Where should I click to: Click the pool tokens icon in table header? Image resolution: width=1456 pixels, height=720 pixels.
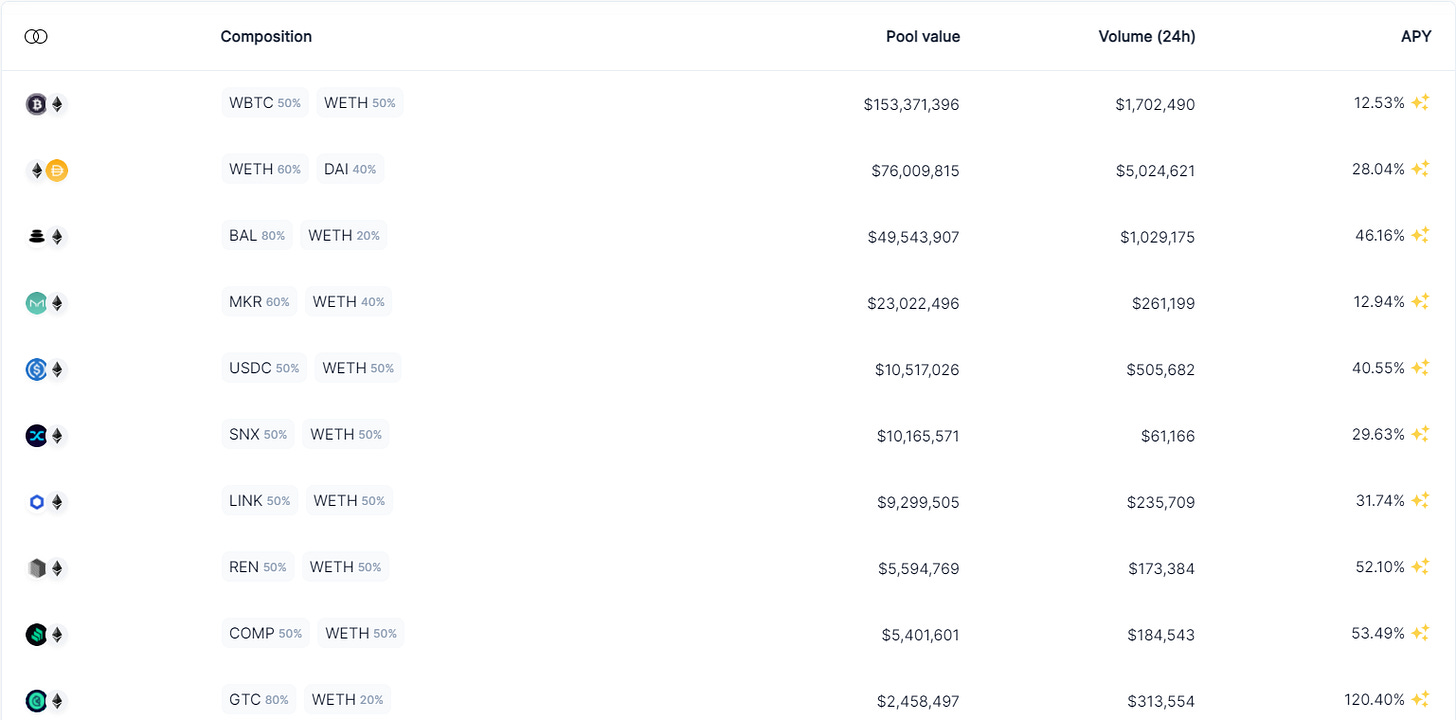(36, 37)
